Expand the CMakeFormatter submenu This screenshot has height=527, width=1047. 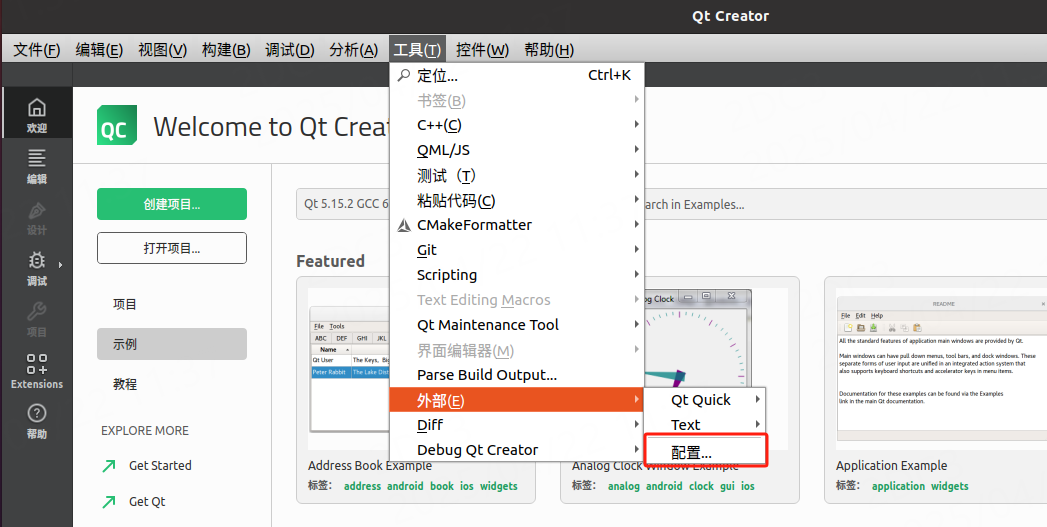coord(517,225)
